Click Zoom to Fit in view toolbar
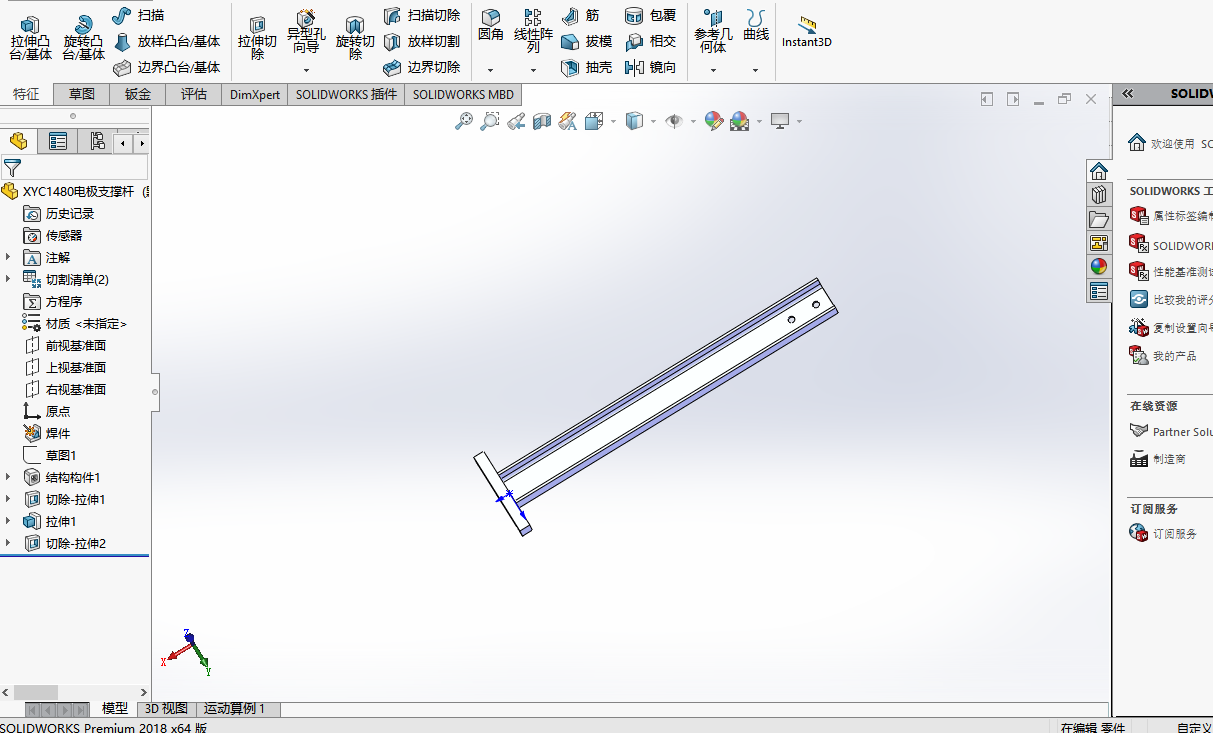 click(464, 121)
